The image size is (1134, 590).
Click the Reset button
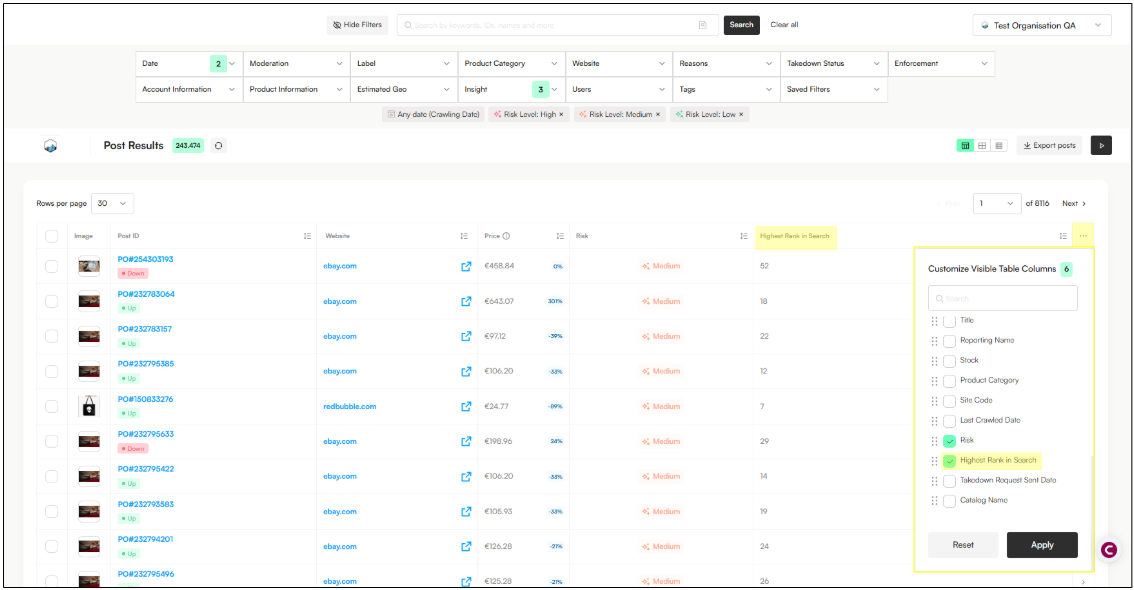coord(963,545)
